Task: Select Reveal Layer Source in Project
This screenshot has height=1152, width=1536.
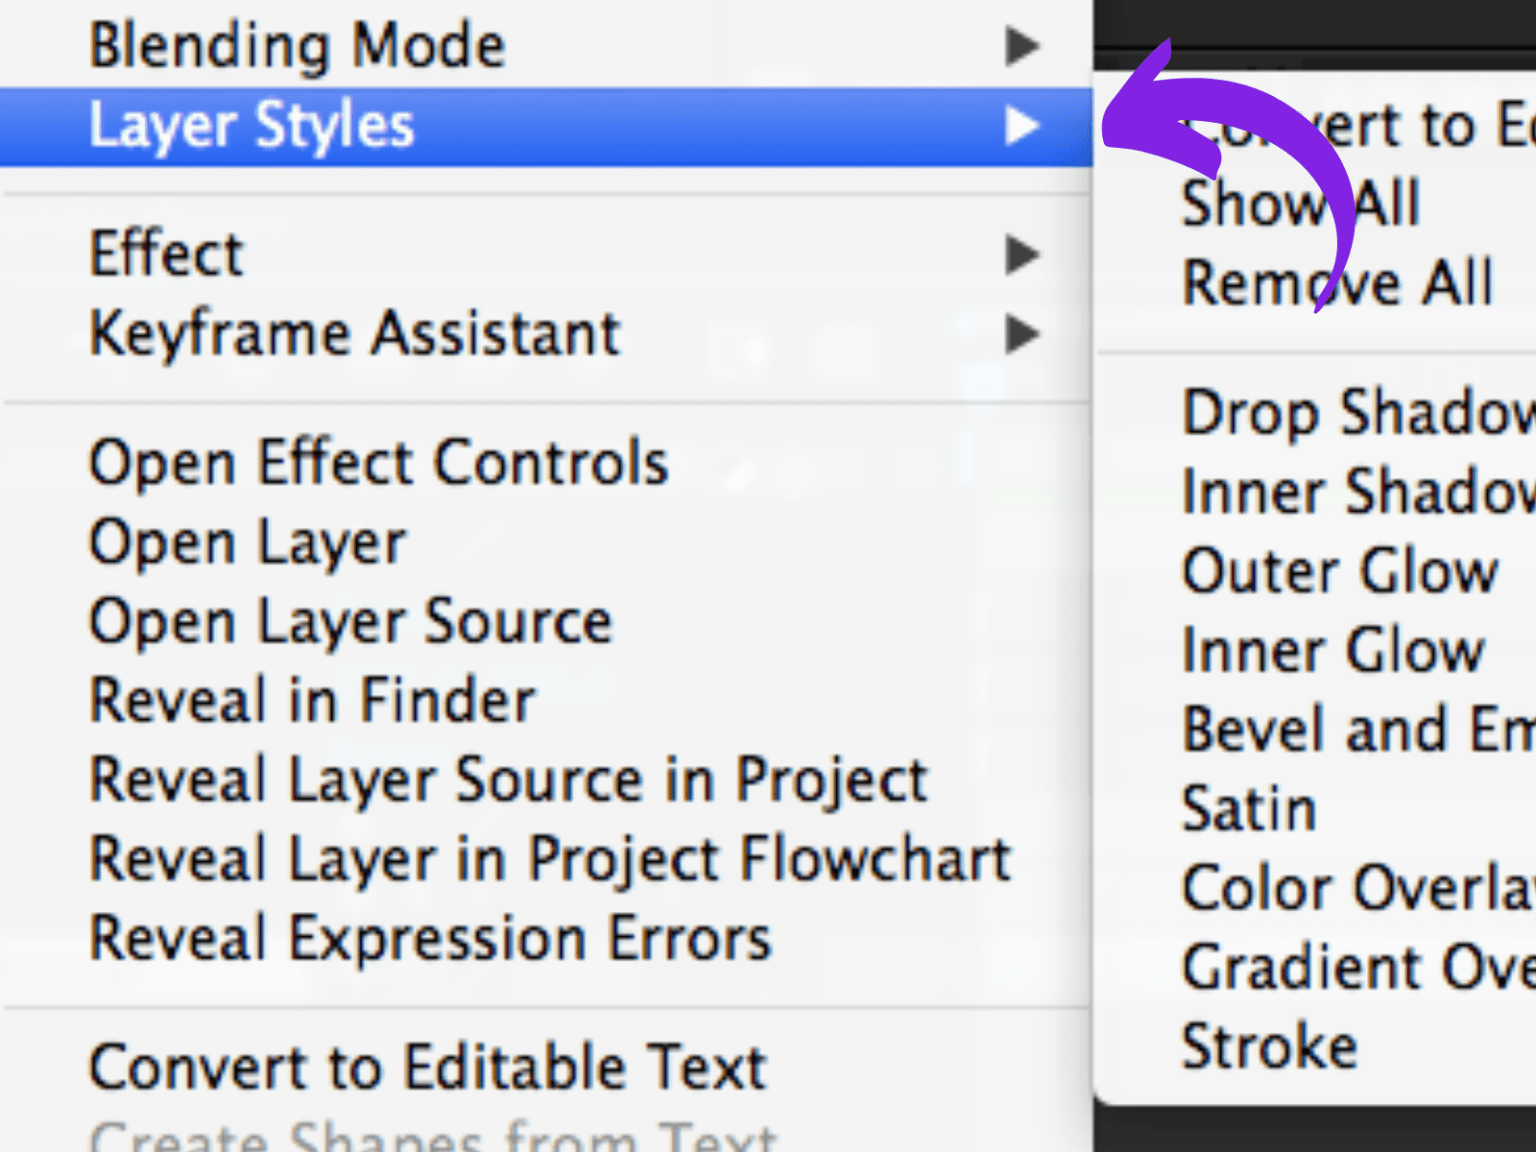Action: (506, 779)
